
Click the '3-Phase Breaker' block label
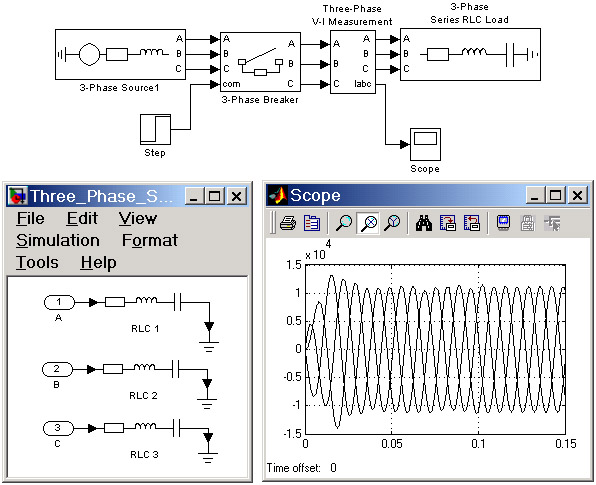pos(260,100)
